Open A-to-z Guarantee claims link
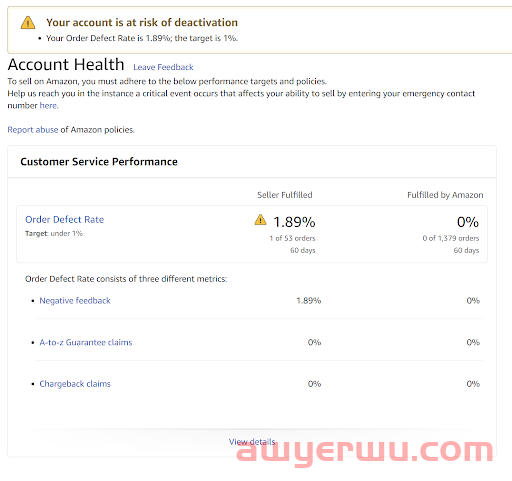The image size is (512, 481). 86,342
